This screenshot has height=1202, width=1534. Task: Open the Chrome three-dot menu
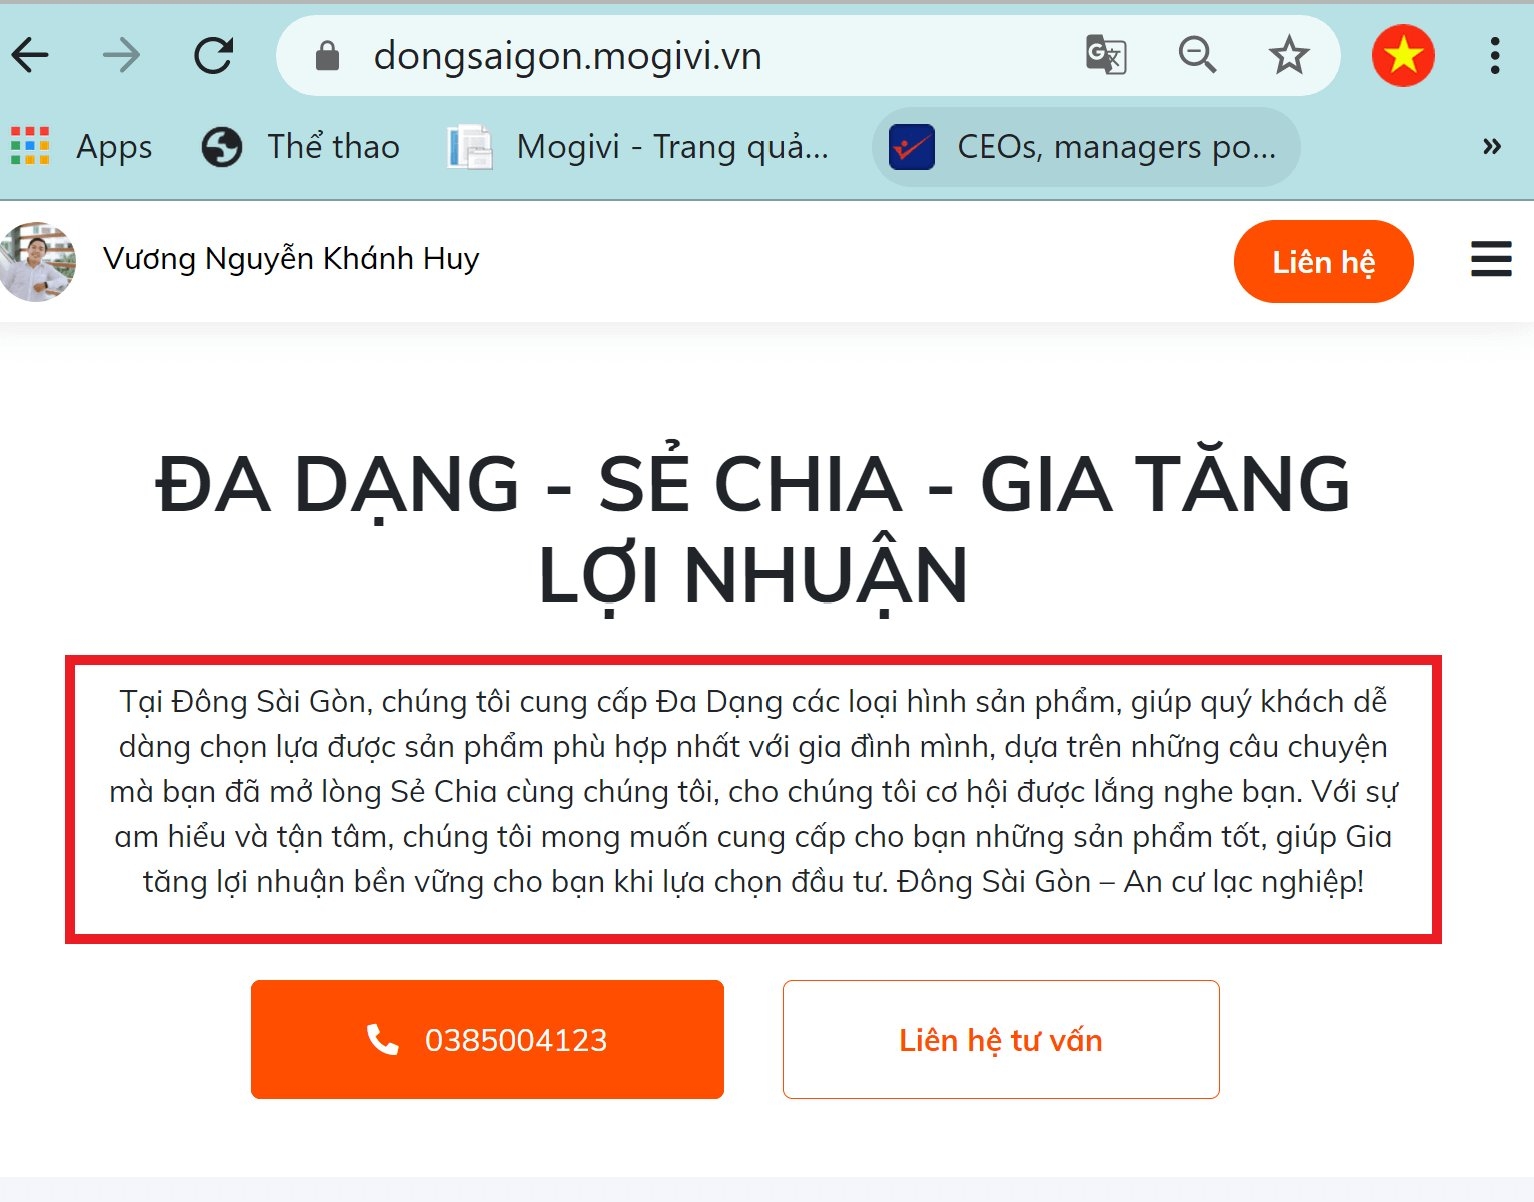pyautogui.click(x=1495, y=56)
